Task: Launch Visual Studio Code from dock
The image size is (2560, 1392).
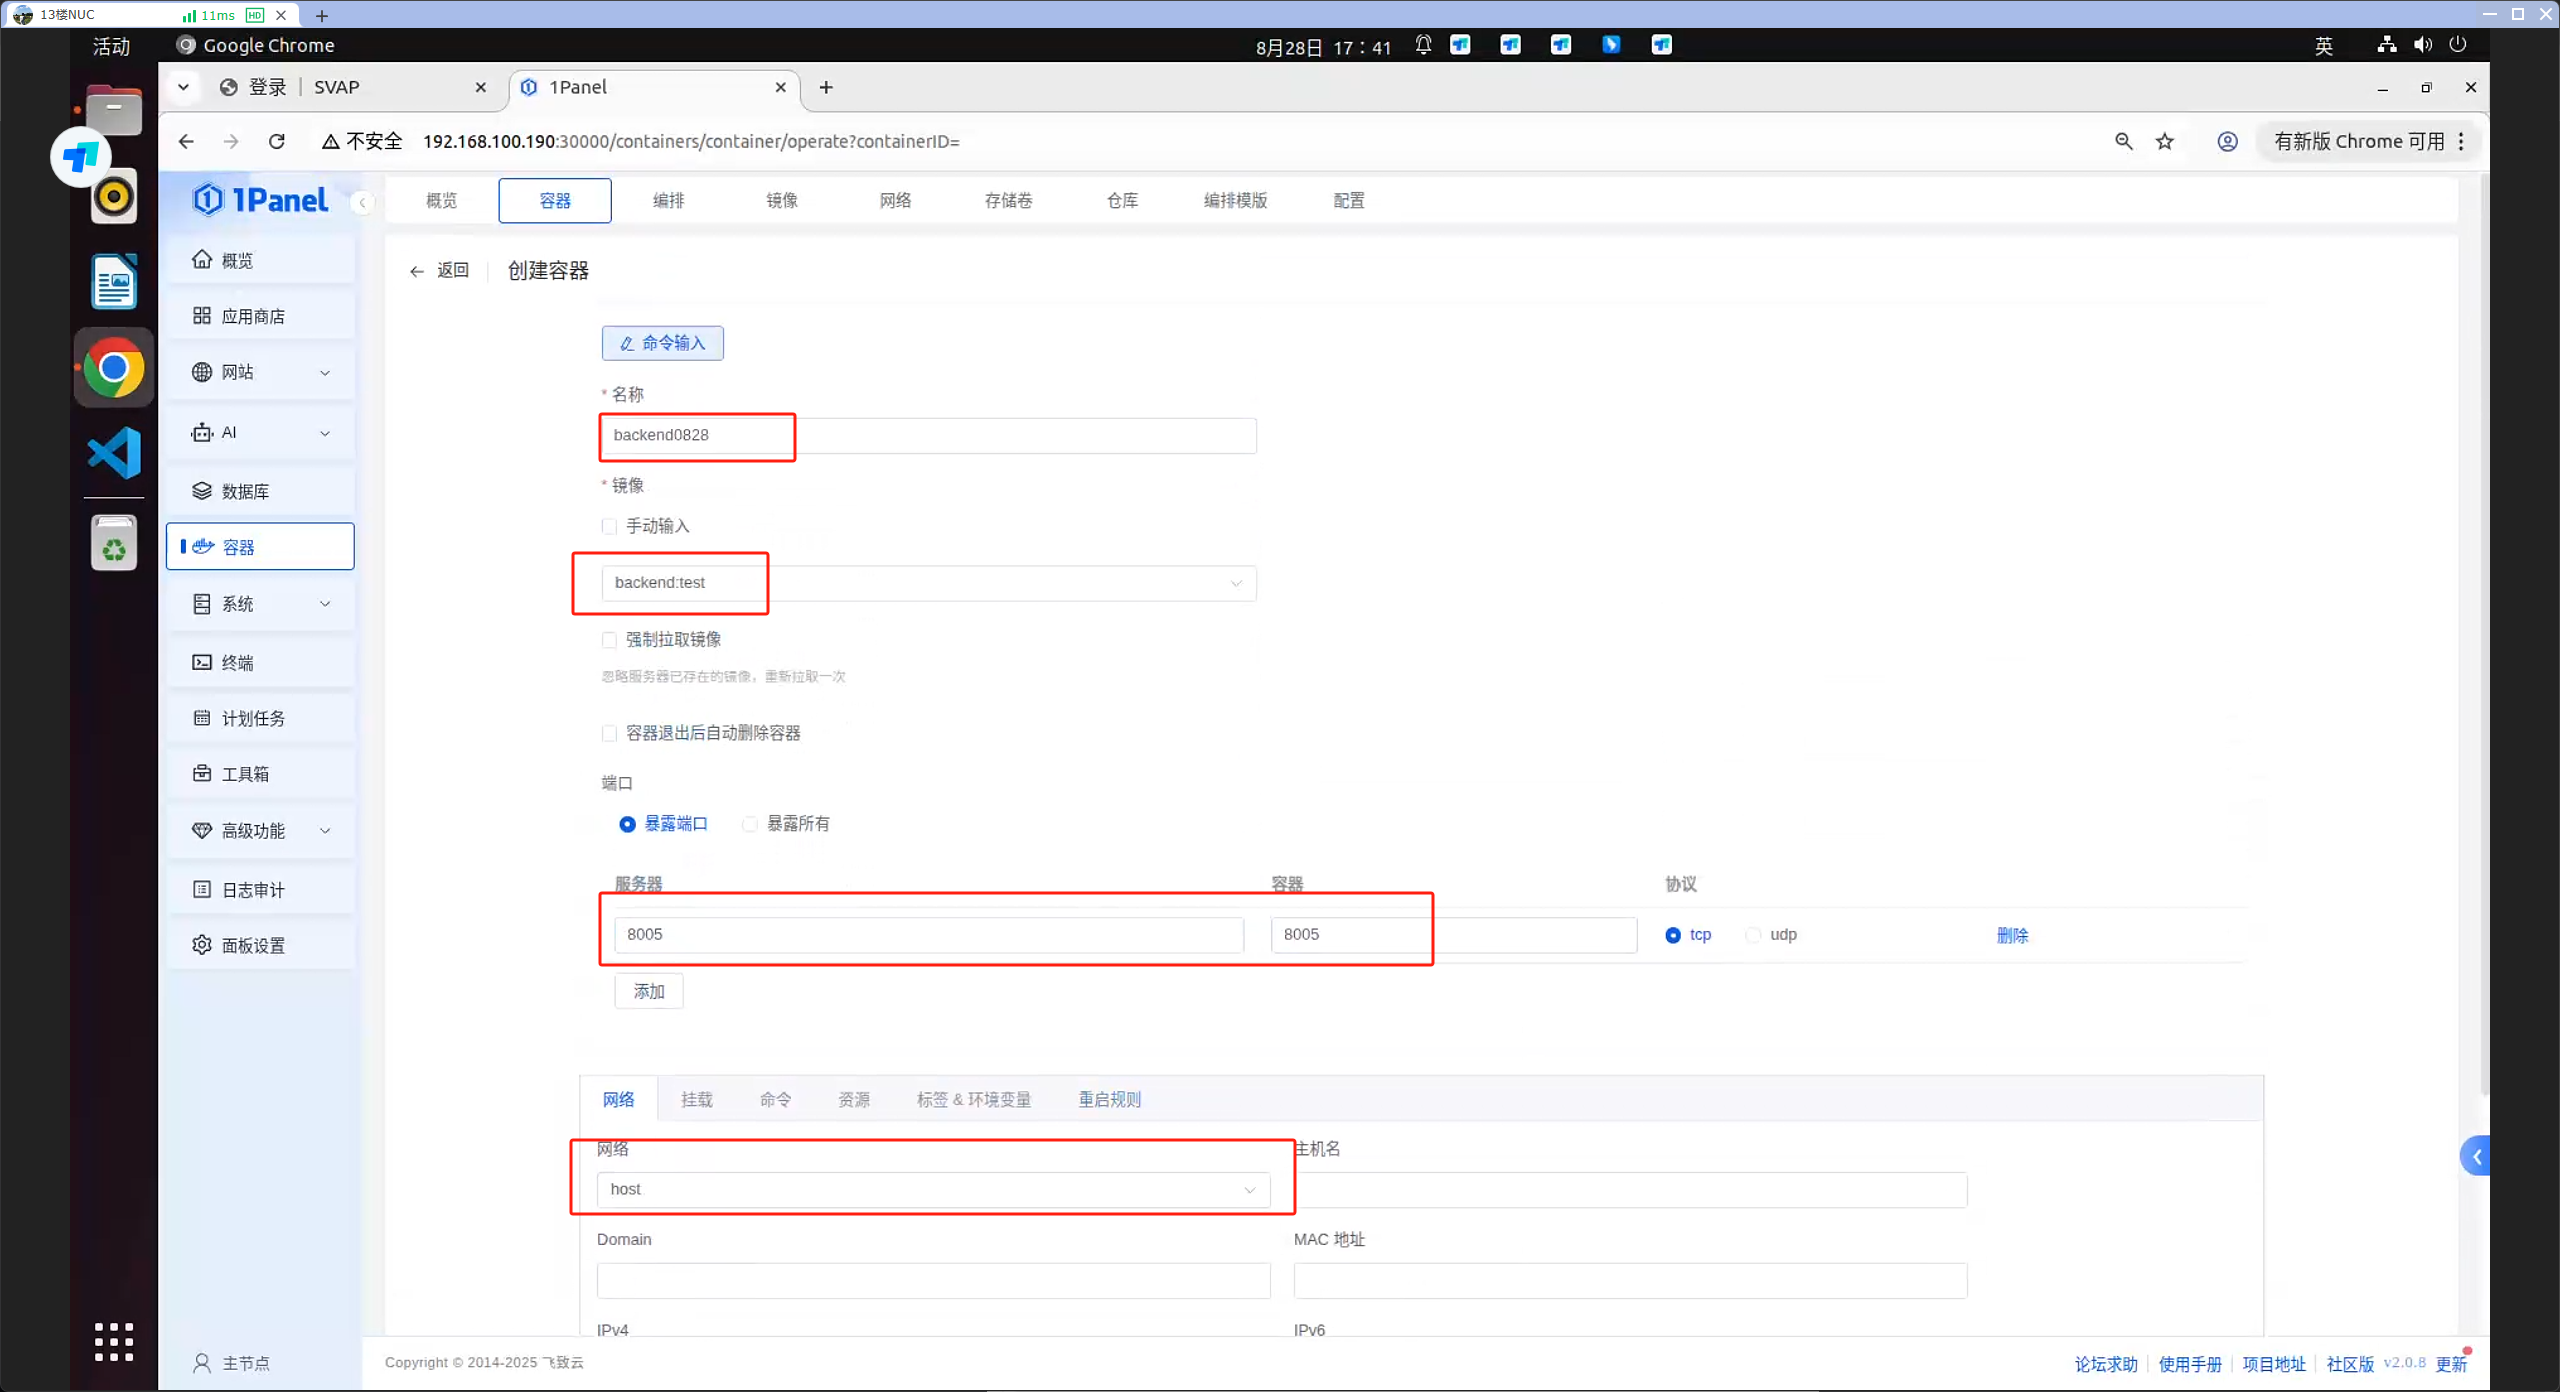Action: (x=114, y=453)
